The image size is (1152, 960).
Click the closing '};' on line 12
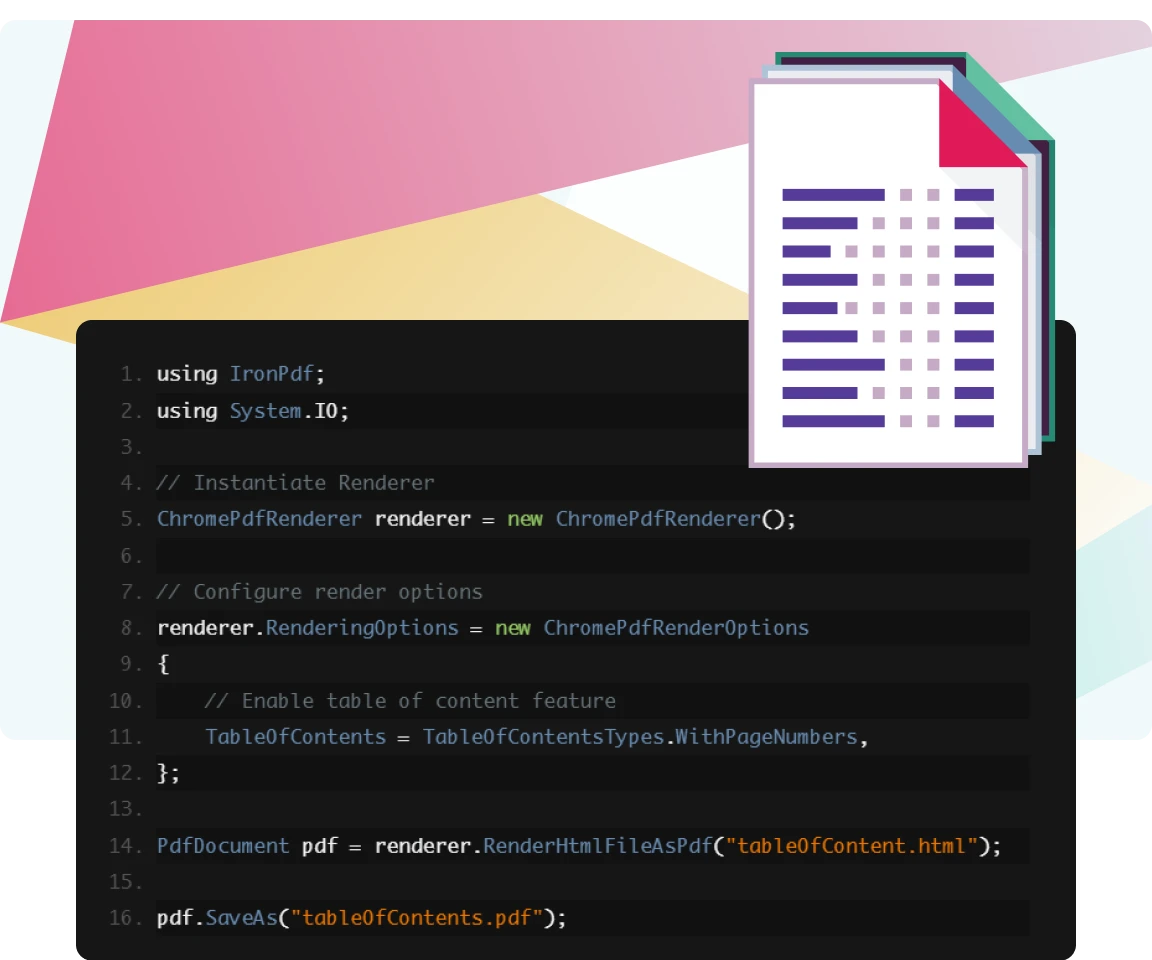tap(168, 773)
